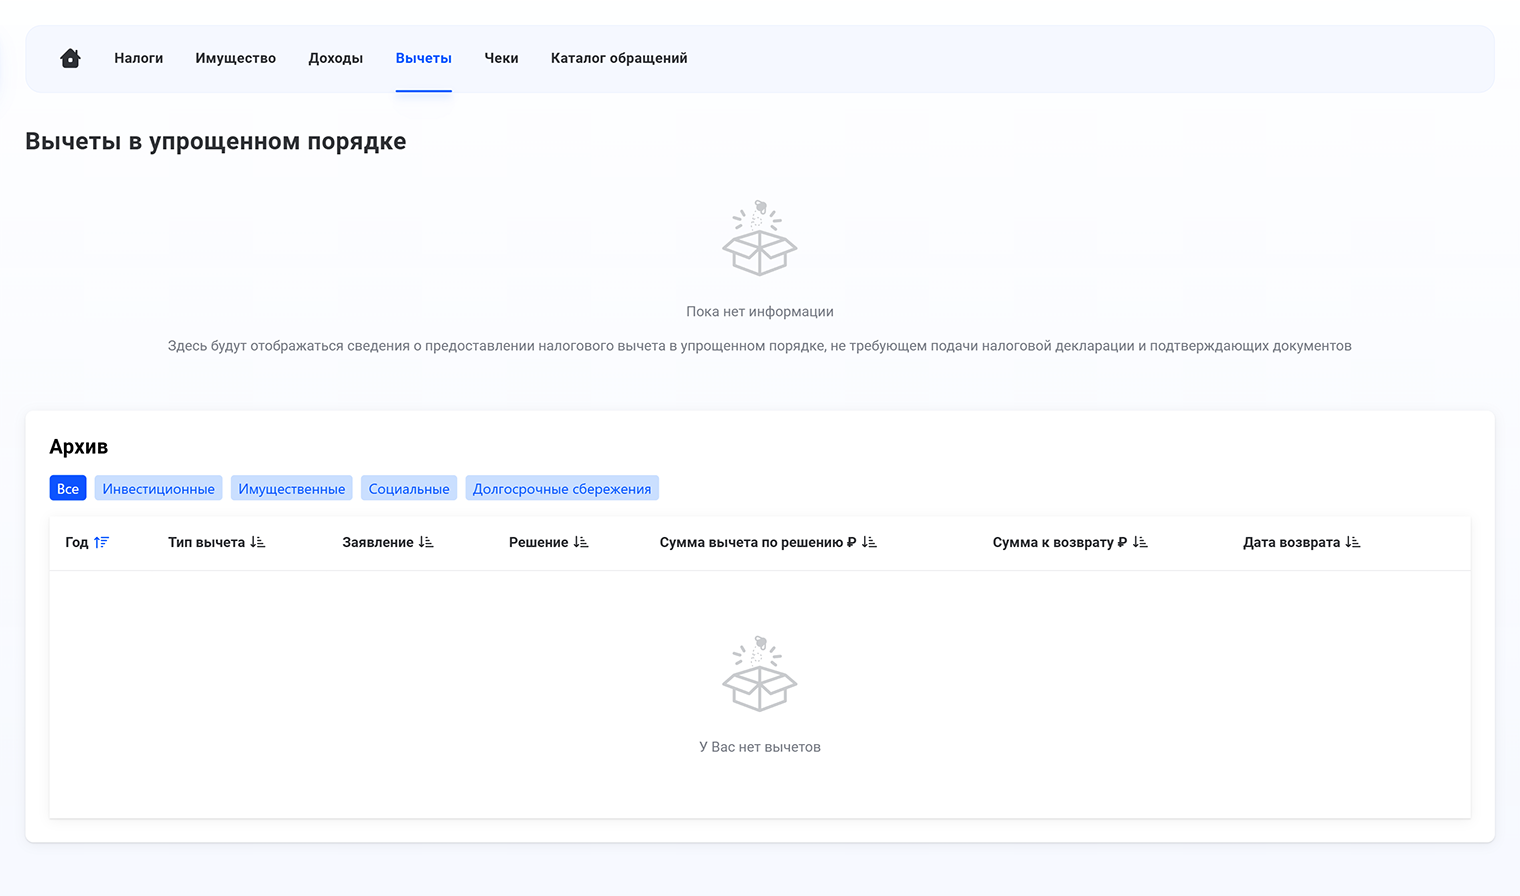Image resolution: width=1520 pixels, height=896 pixels.
Task: Sort Дата возврата using its icon
Action: tap(1353, 542)
